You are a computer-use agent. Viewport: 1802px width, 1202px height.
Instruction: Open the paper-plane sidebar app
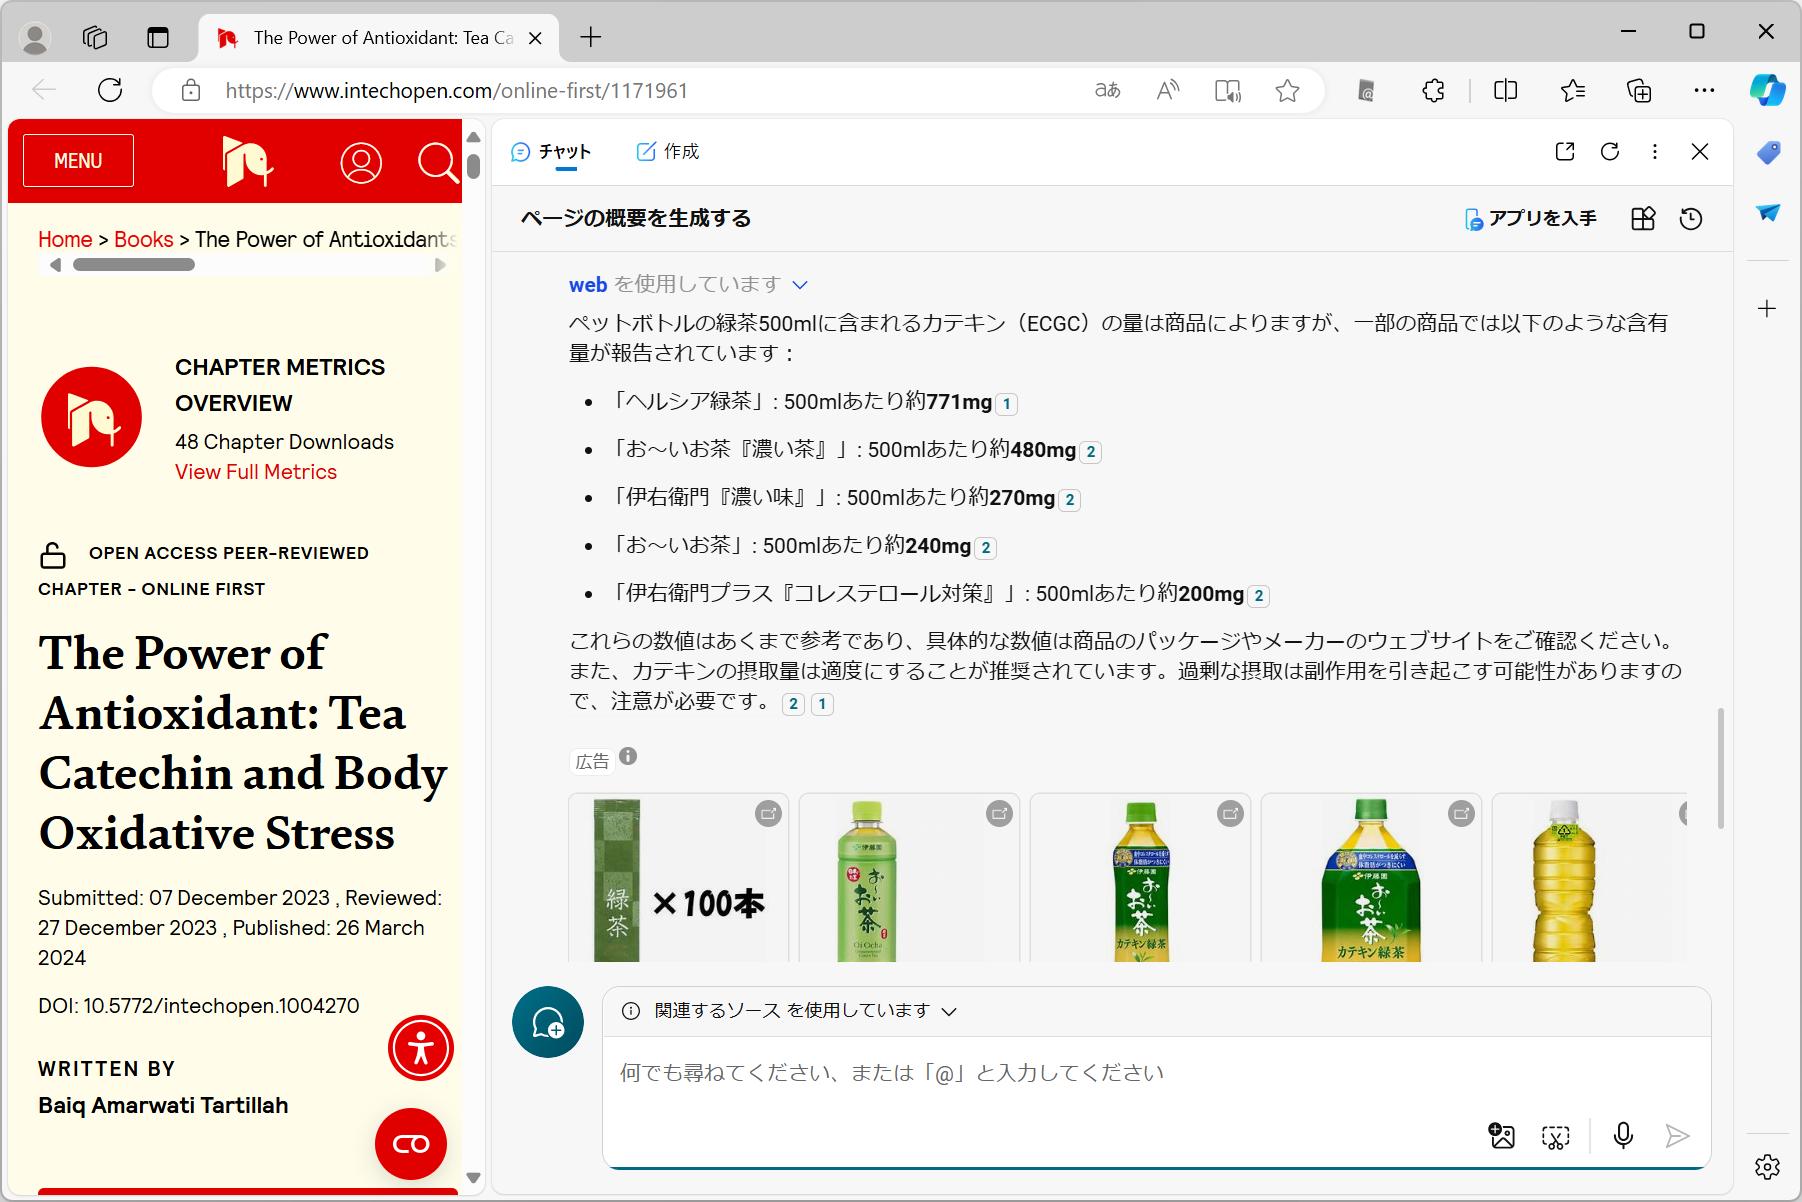(1768, 212)
